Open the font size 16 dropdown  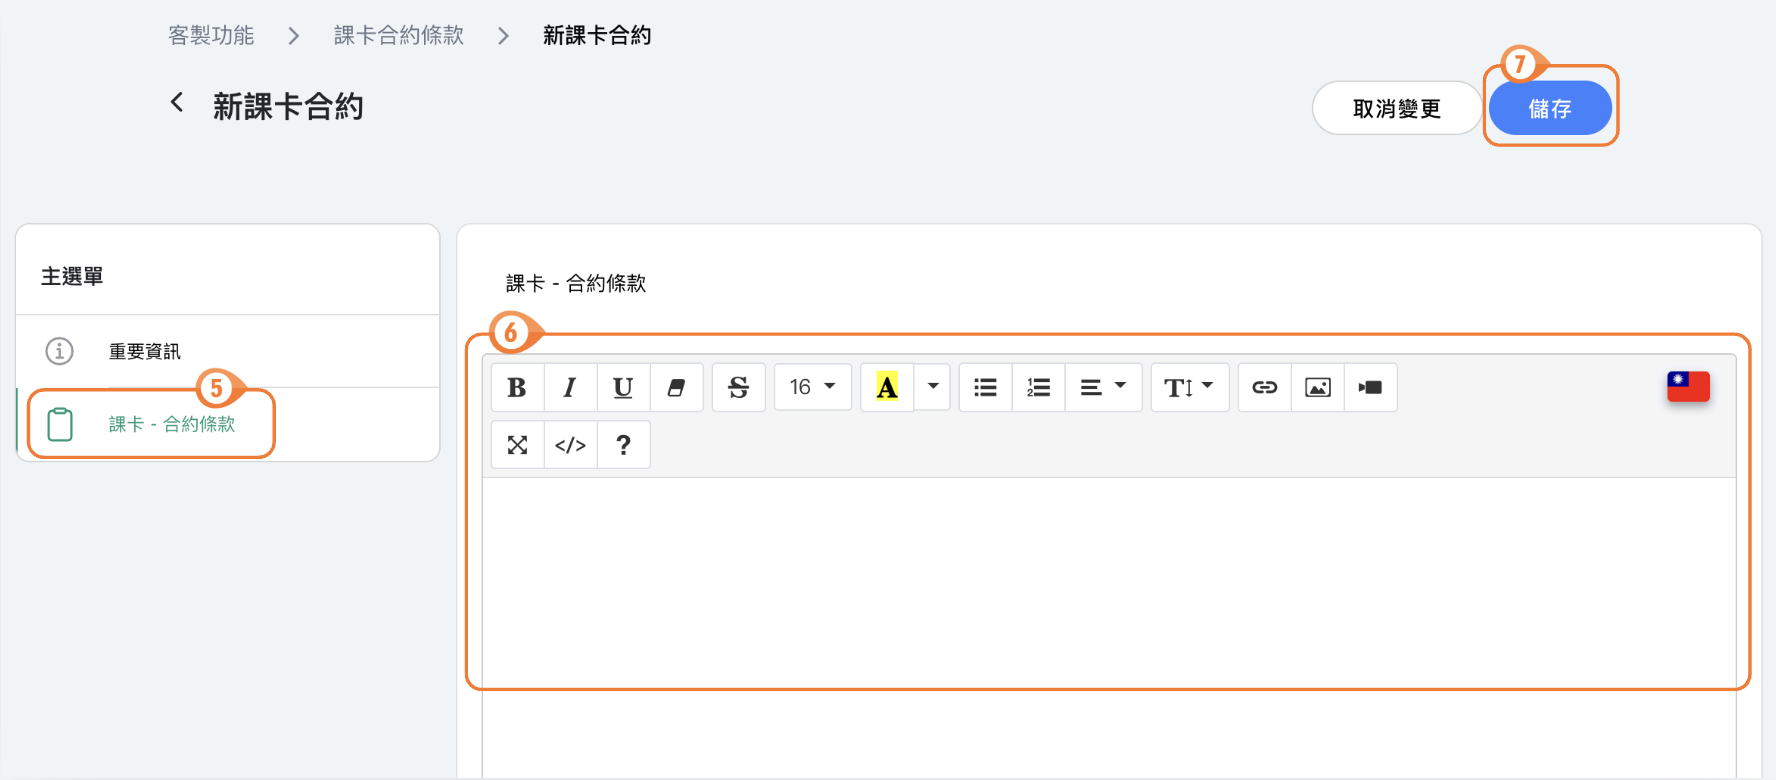(812, 388)
